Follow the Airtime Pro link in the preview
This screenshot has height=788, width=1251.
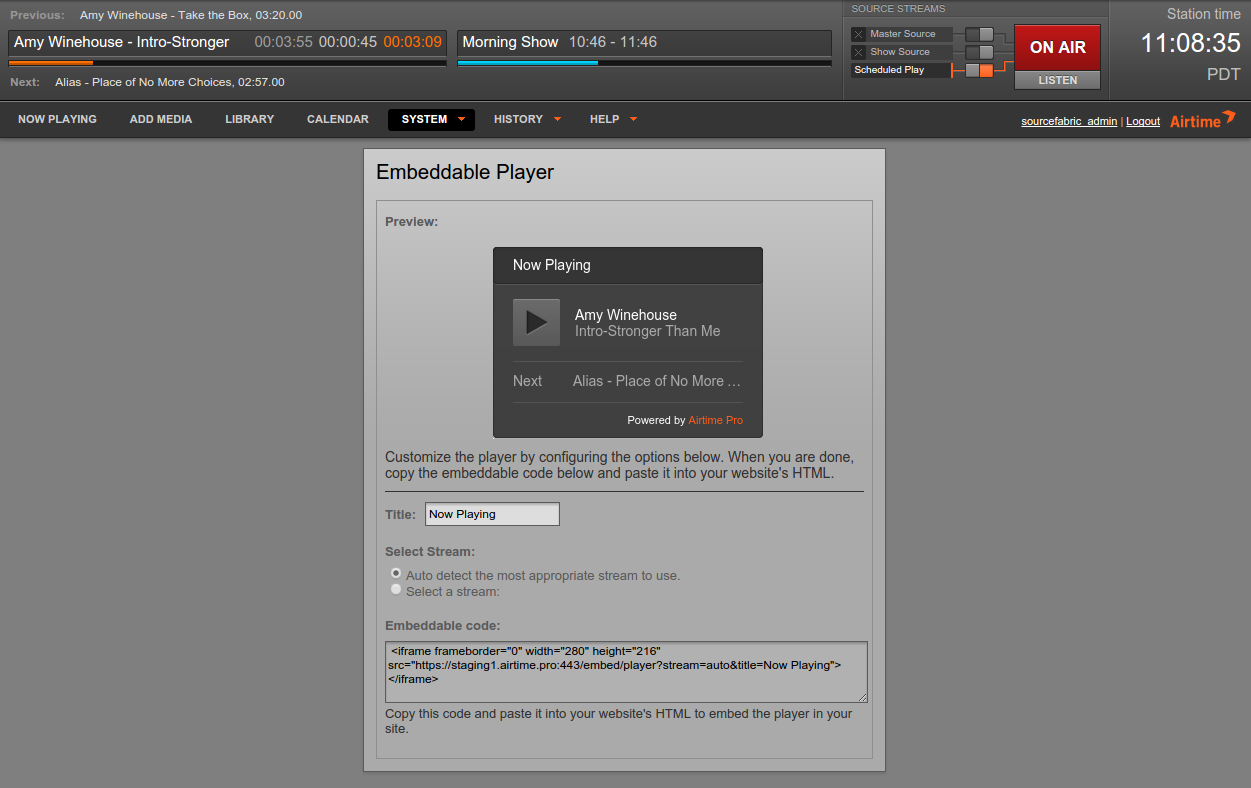tap(715, 420)
